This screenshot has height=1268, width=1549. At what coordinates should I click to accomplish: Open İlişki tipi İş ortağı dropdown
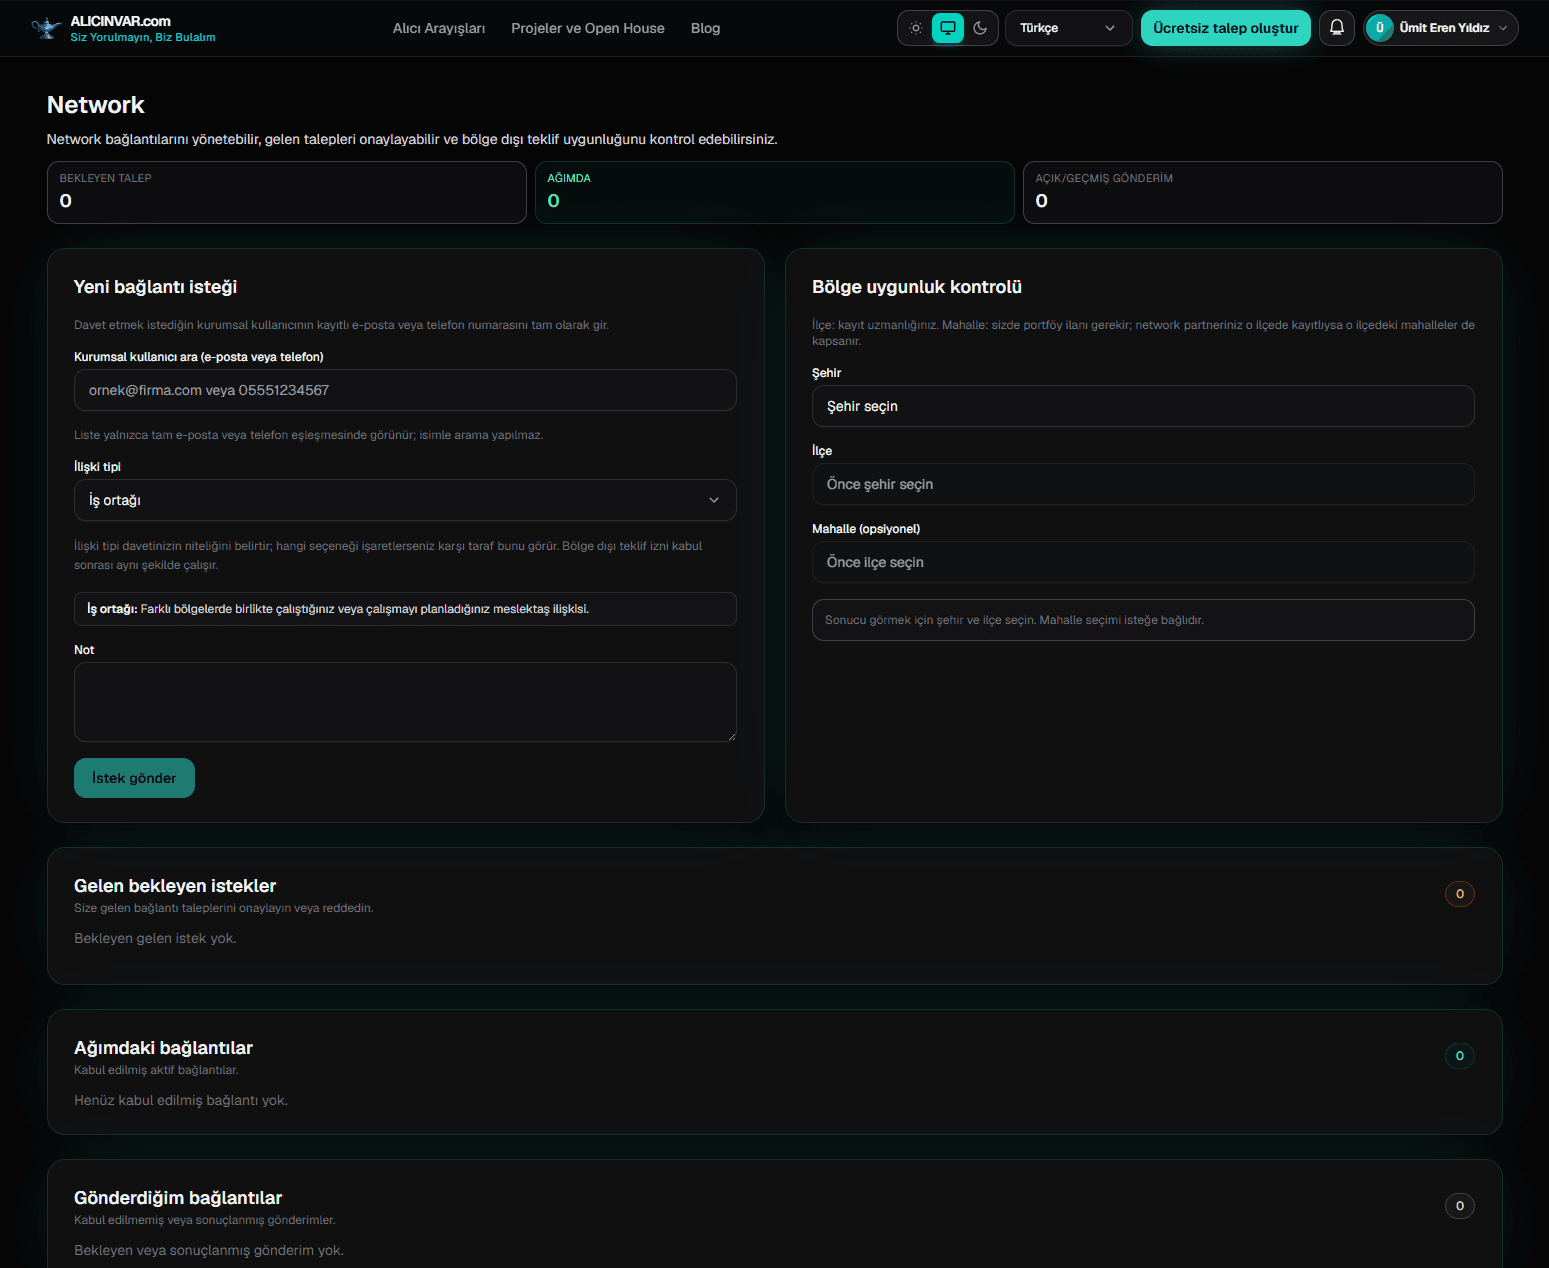405,500
